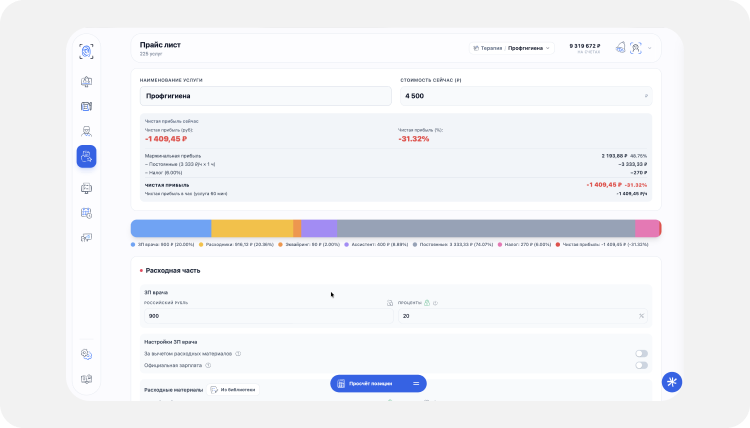
Task: Click calculator icon above ЗП врача ruble field
Action: coord(390,303)
